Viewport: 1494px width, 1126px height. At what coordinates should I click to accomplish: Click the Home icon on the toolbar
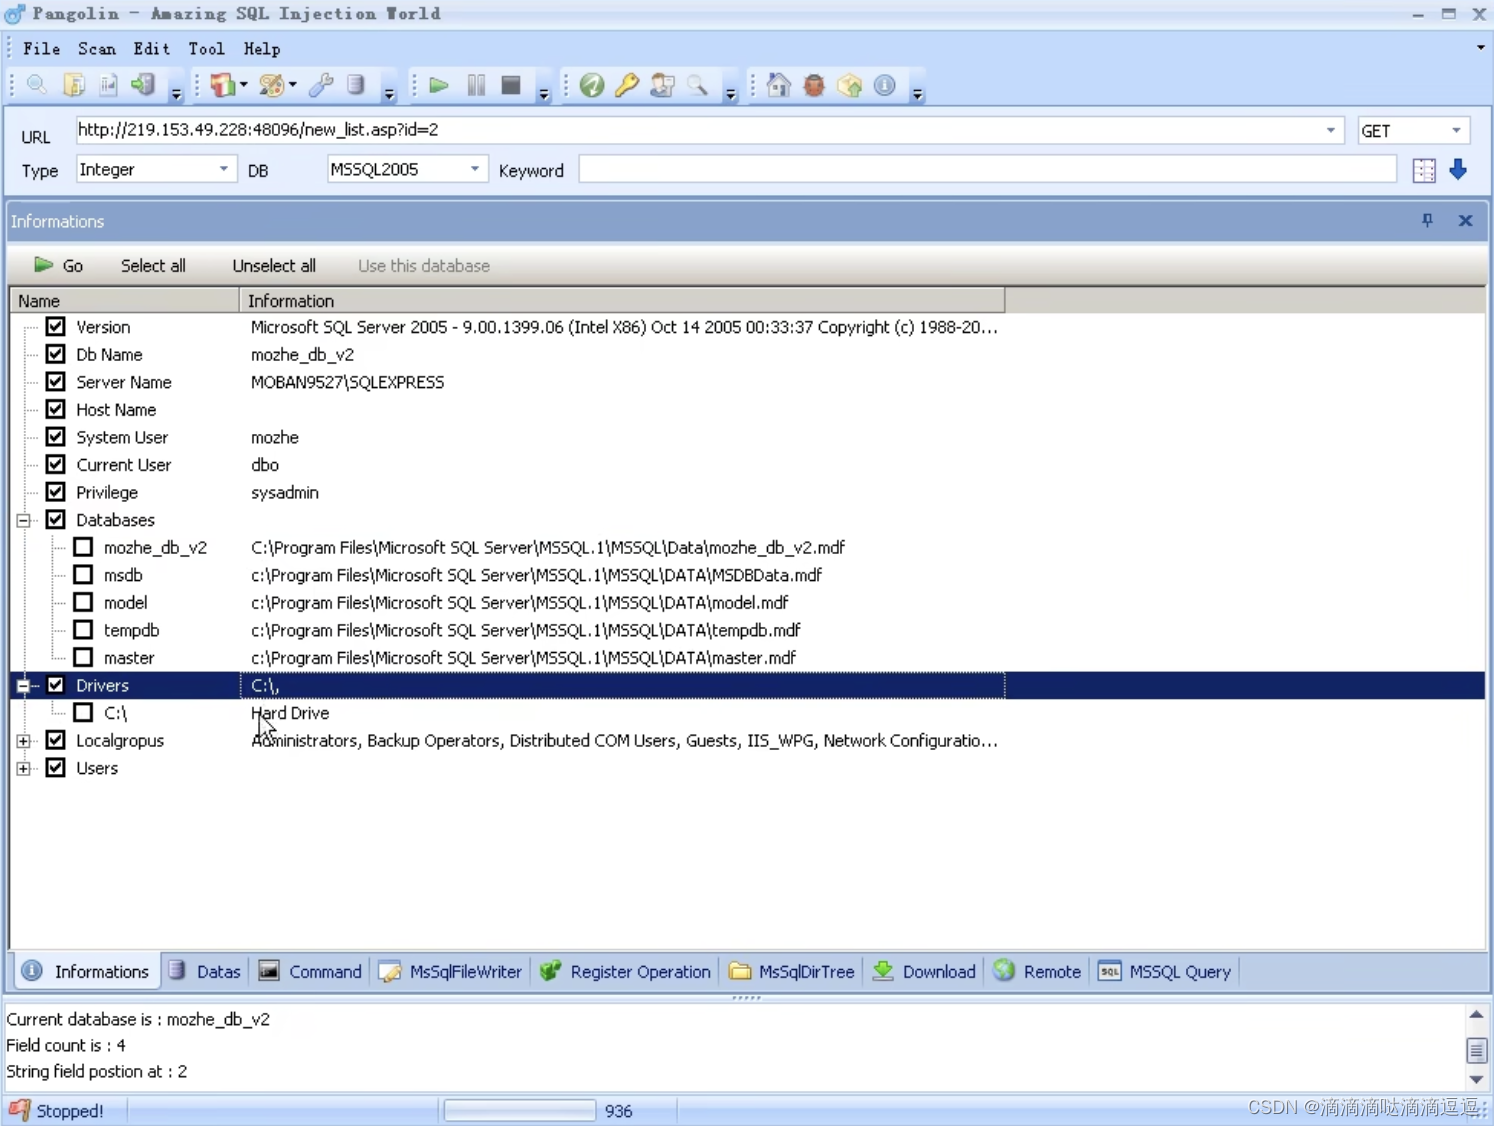point(778,86)
